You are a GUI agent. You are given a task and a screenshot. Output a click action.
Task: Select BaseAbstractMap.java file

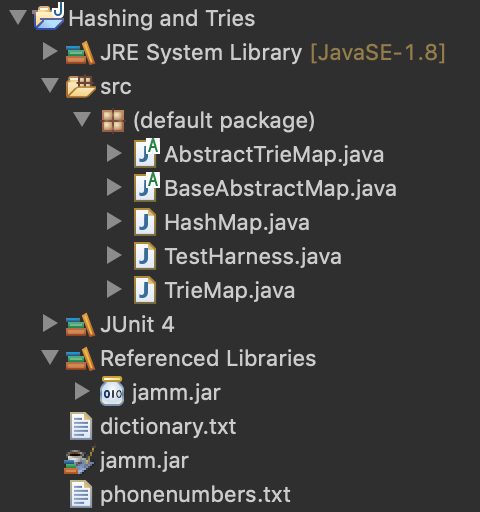[x=280, y=189]
